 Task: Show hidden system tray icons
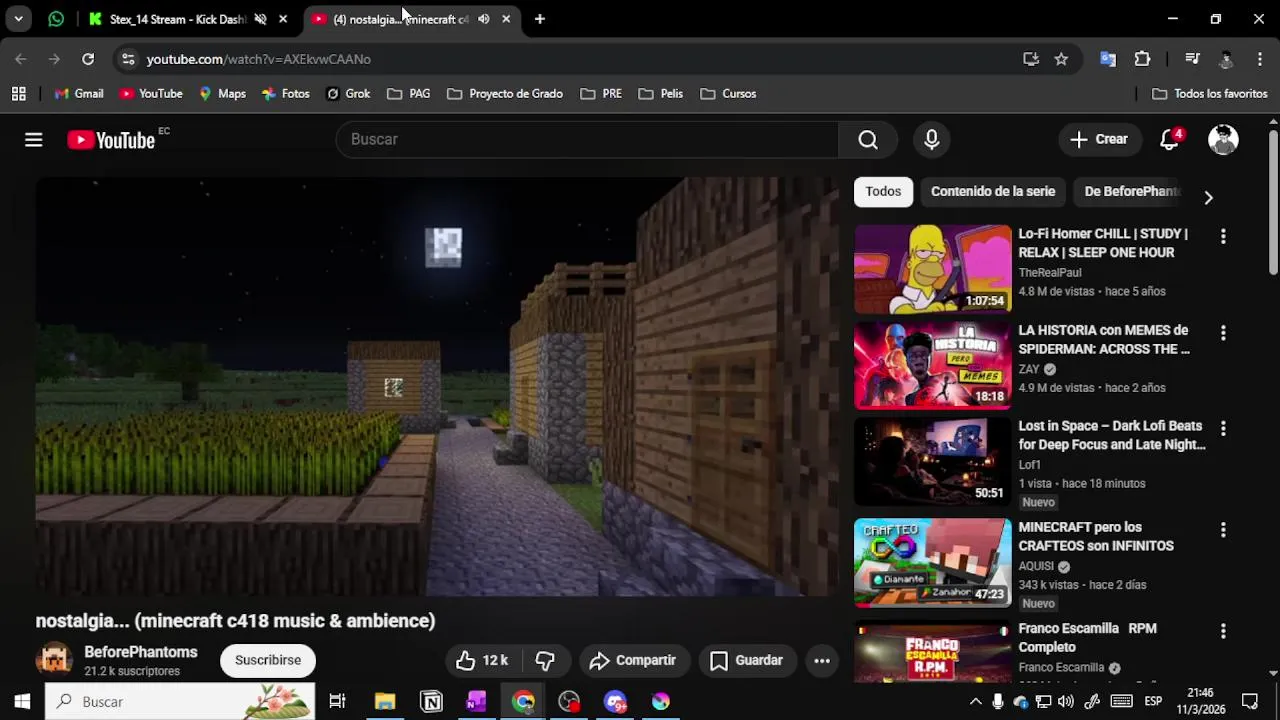pos(976,702)
